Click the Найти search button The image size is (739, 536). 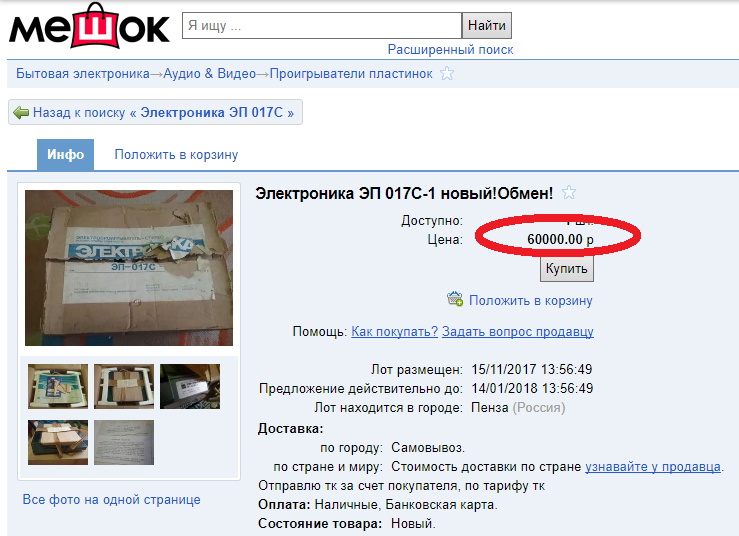[x=487, y=25]
